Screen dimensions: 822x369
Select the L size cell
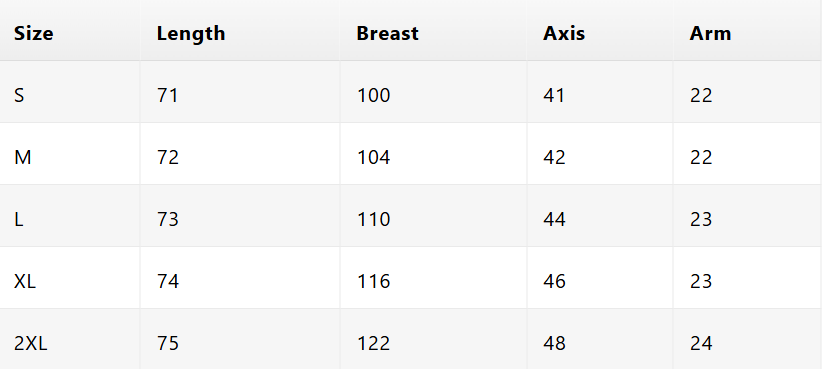(x=70, y=215)
